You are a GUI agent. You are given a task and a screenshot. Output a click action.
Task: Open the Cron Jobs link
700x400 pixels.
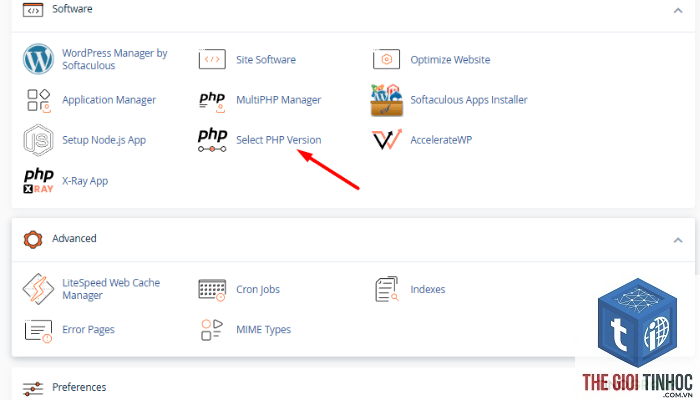click(x=258, y=289)
